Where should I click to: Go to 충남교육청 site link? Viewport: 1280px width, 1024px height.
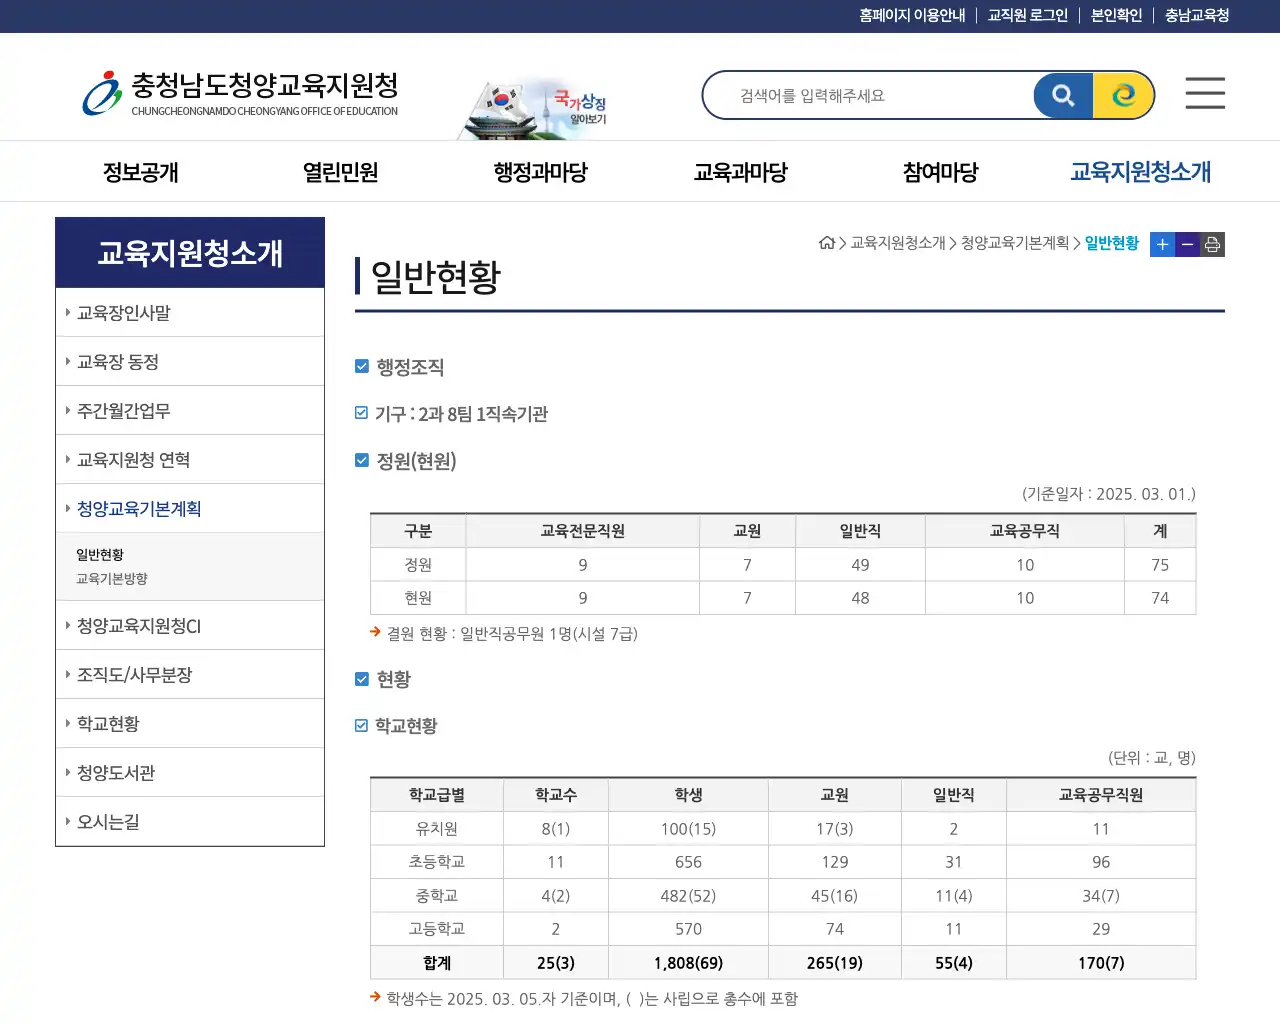click(x=1197, y=15)
